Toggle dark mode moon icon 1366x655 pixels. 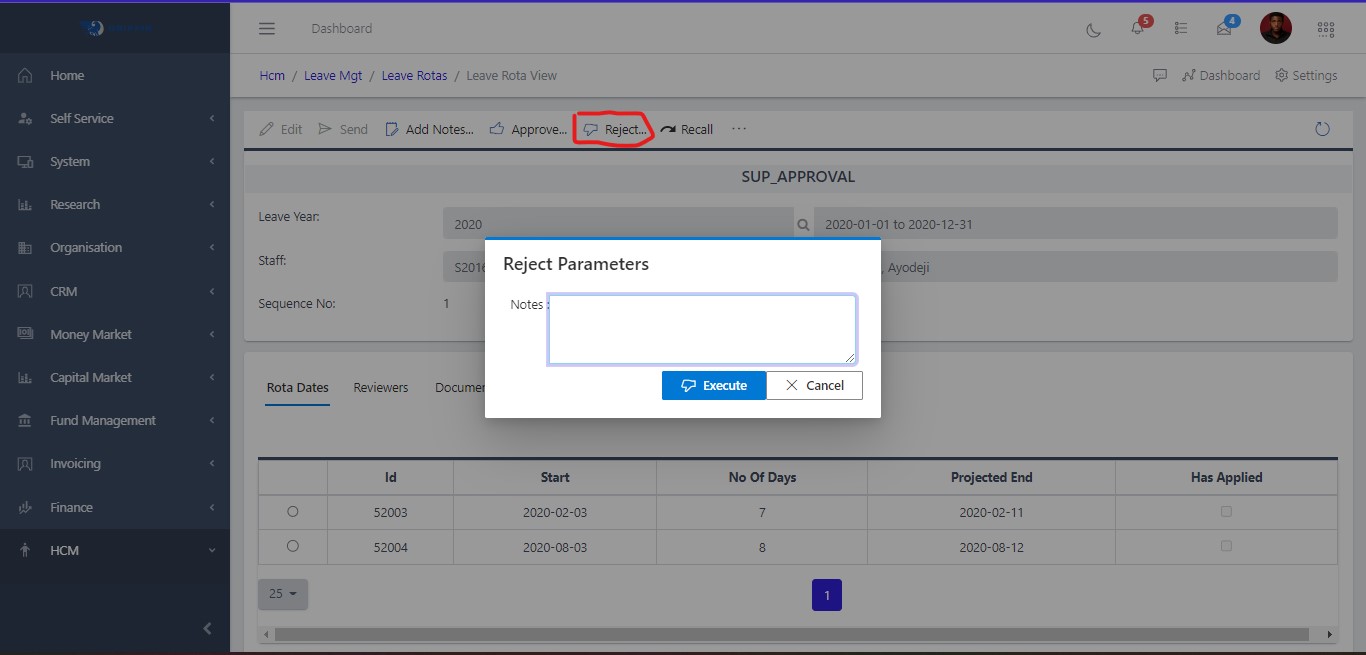click(x=1093, y=29)
